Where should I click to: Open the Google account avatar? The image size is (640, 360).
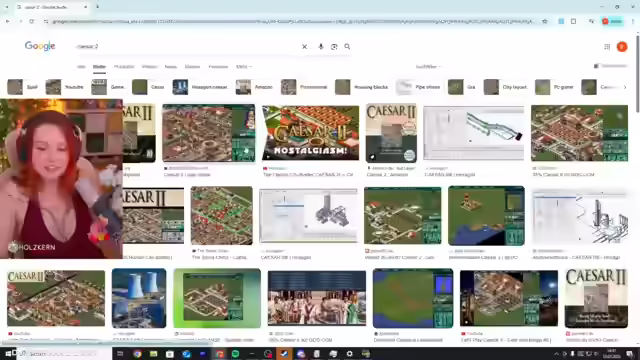(x=622, y=47)
